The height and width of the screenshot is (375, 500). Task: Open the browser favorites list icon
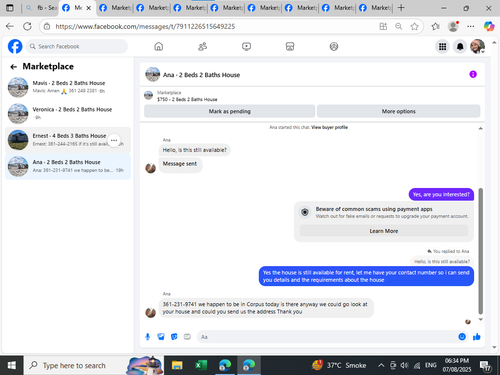pos(435,26)
